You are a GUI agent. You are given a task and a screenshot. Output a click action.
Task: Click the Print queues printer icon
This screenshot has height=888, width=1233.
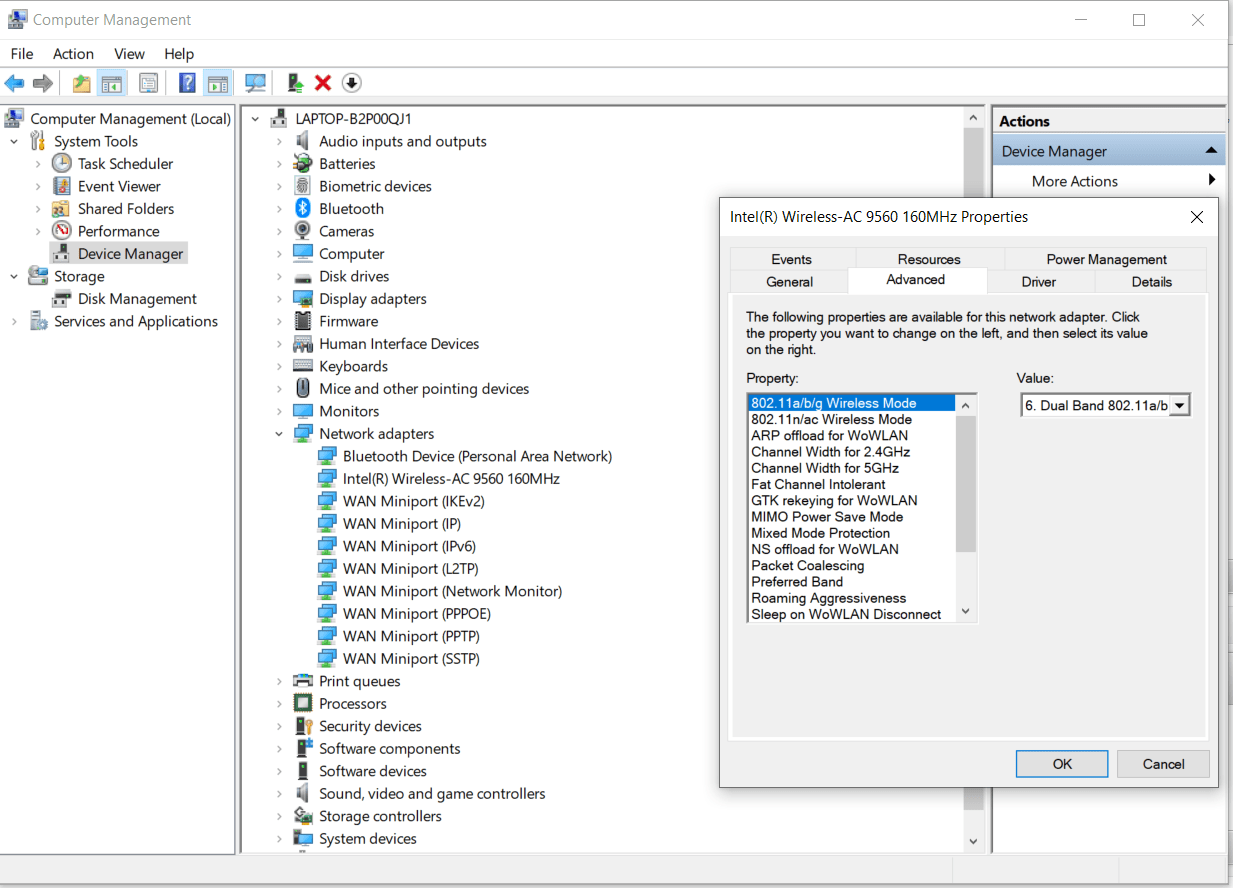(303, 681)
